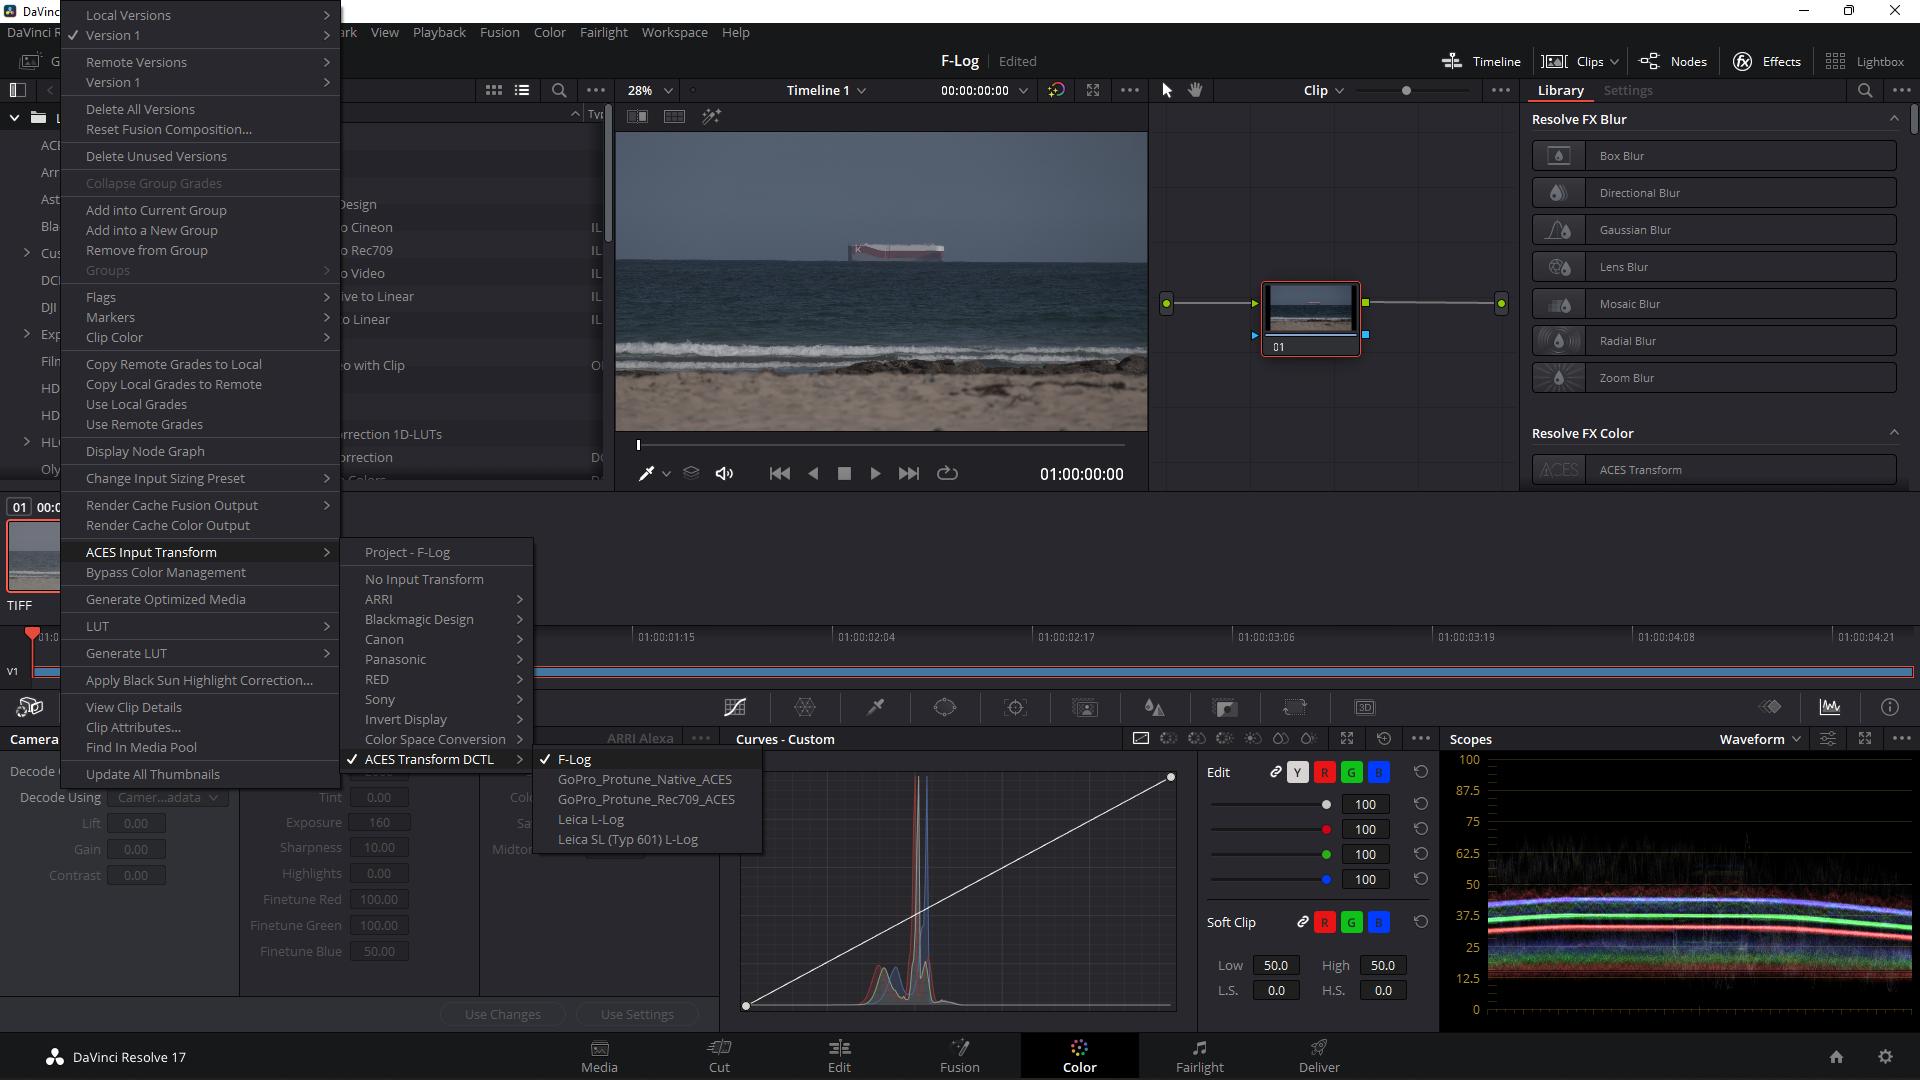The image size is (1920, 1080).
Task: Expand the curves palette to full size
Action: tap(1347, 739)
